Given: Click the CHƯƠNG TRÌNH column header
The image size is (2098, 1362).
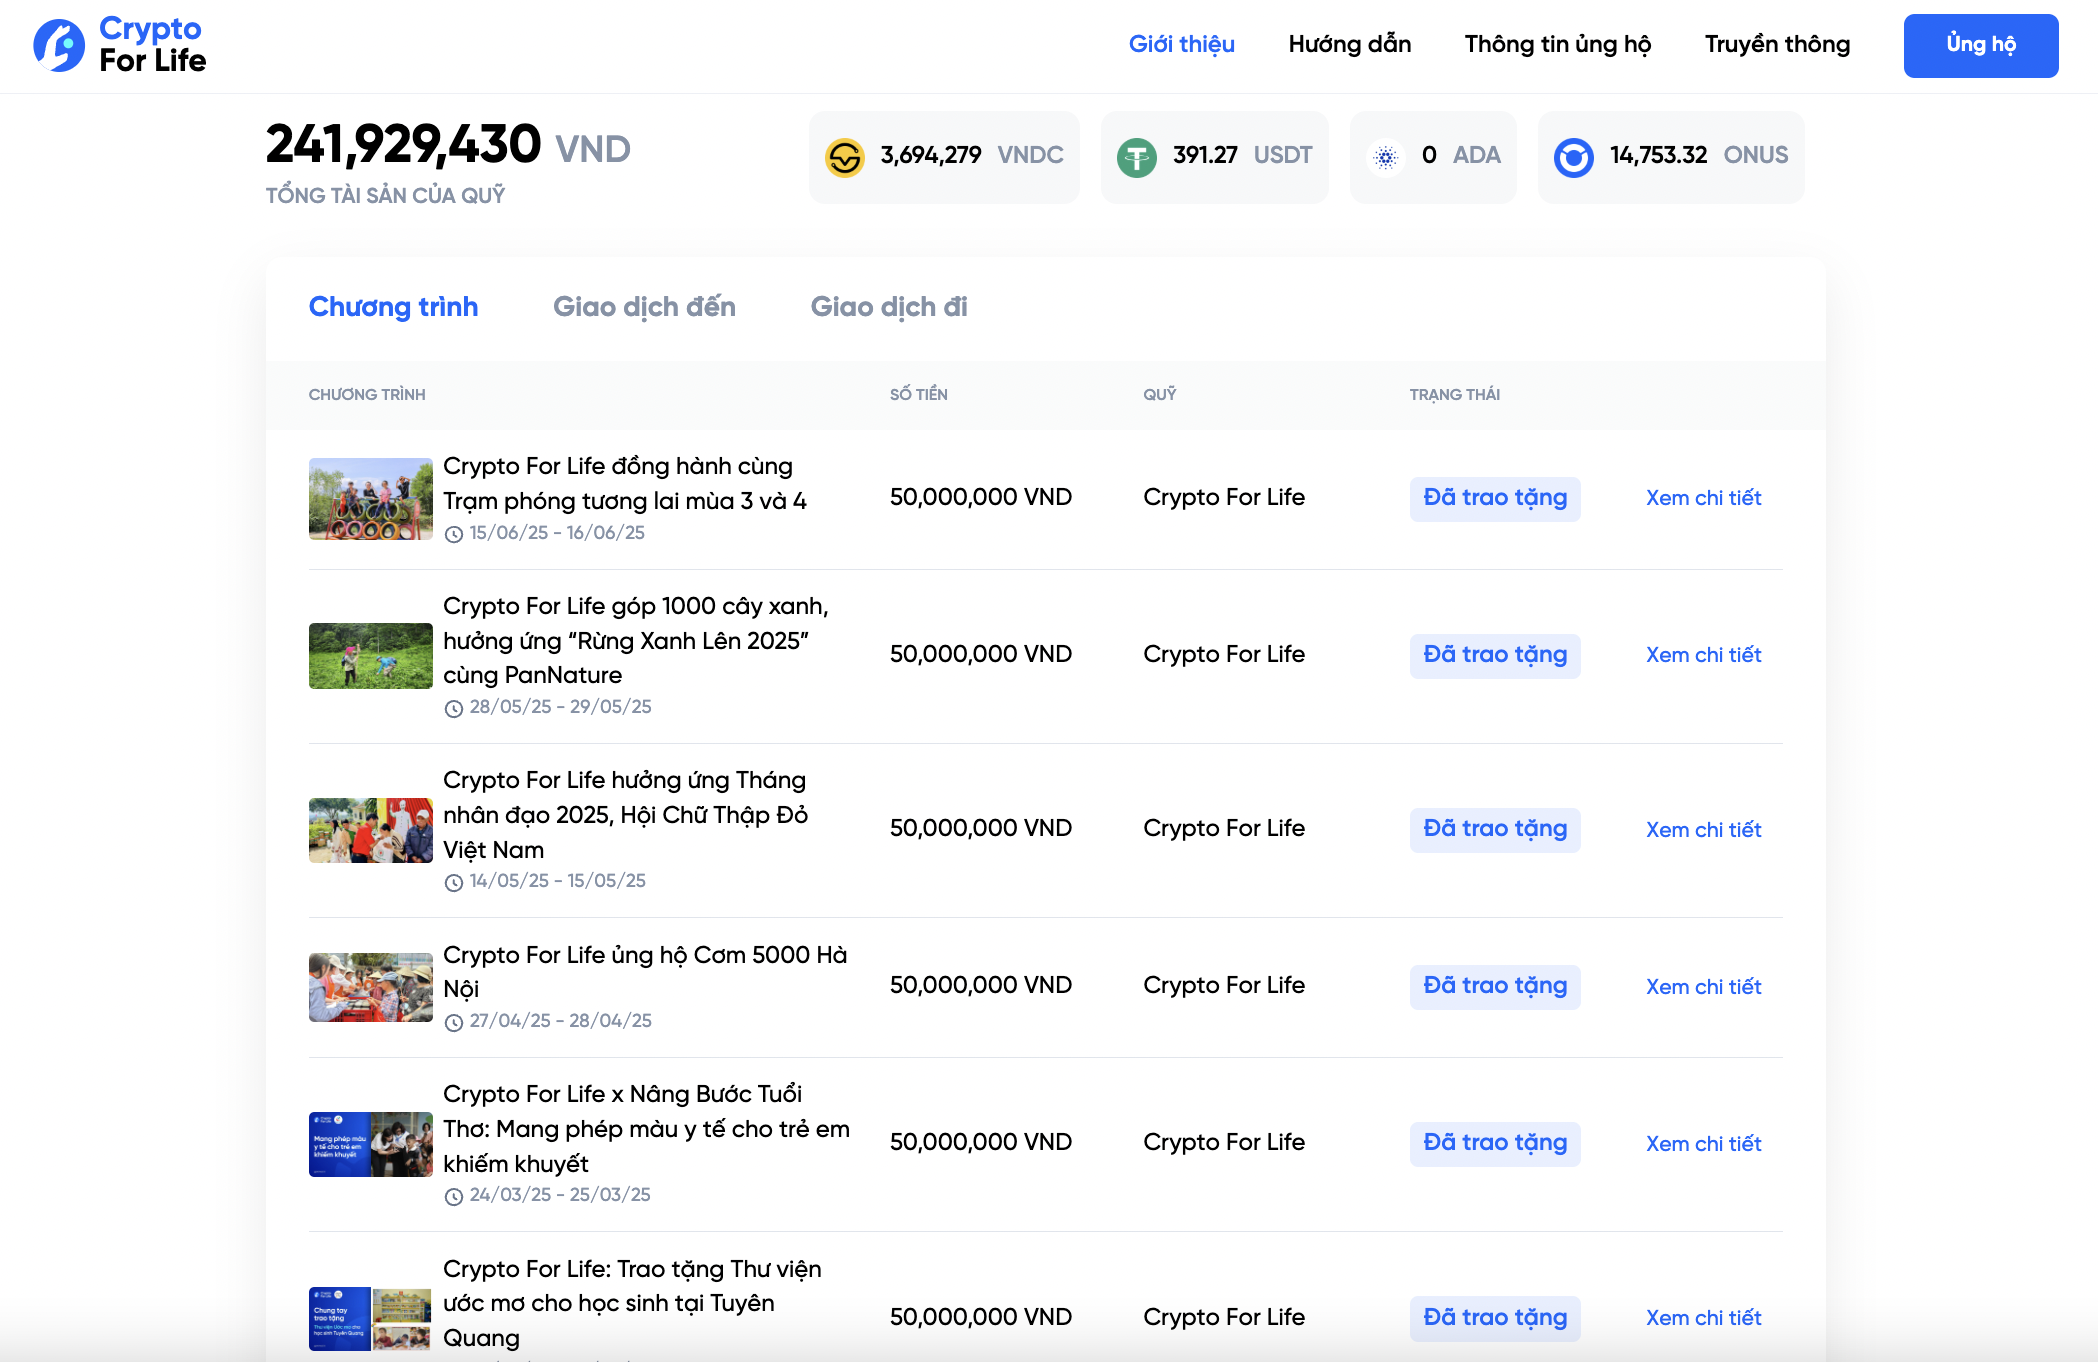Looking at the screenshot, I should pyautogui.click(x=367, y=395).
